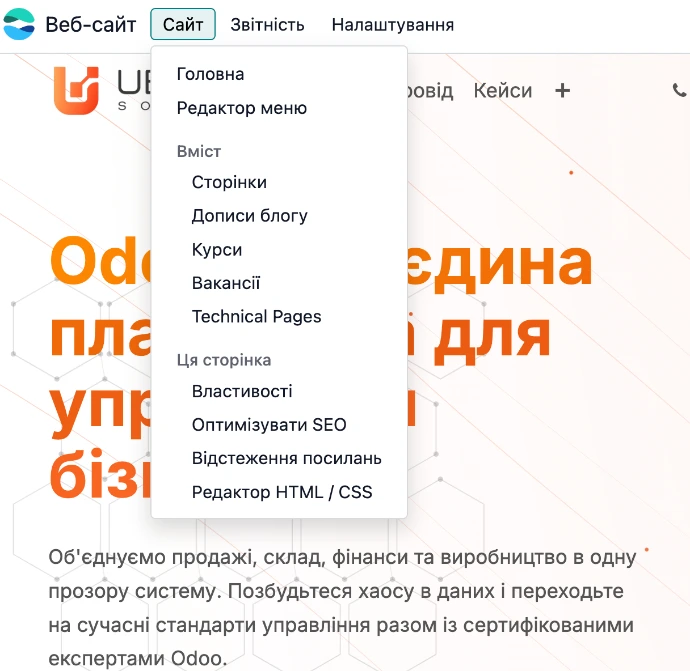Click the paragraph starting with Об'єднуємо продажі
Image resolution: width=690 pixels, height=671 pixels.
coord(342,608)
